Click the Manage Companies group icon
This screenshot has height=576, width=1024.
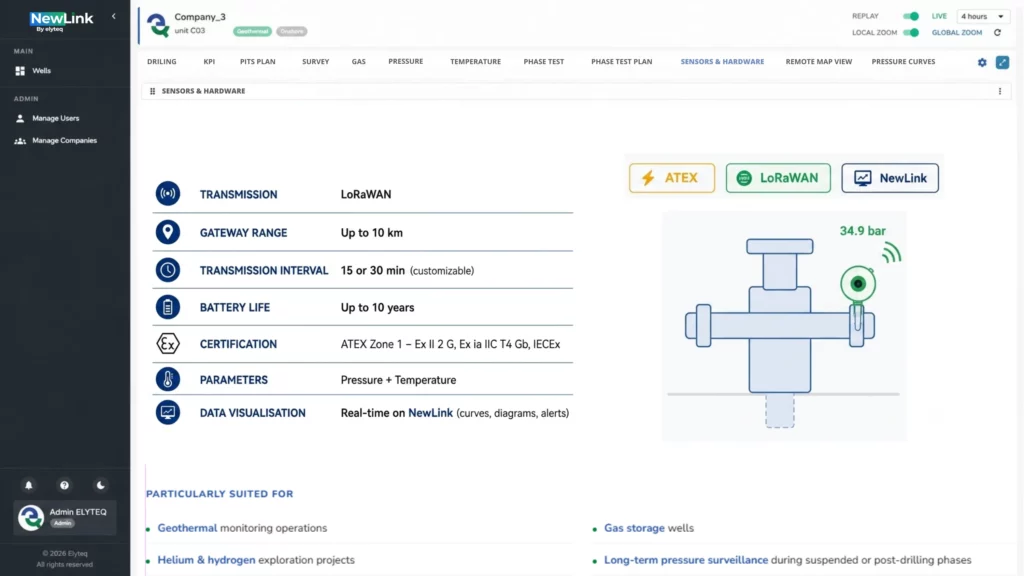pos(20,140)
